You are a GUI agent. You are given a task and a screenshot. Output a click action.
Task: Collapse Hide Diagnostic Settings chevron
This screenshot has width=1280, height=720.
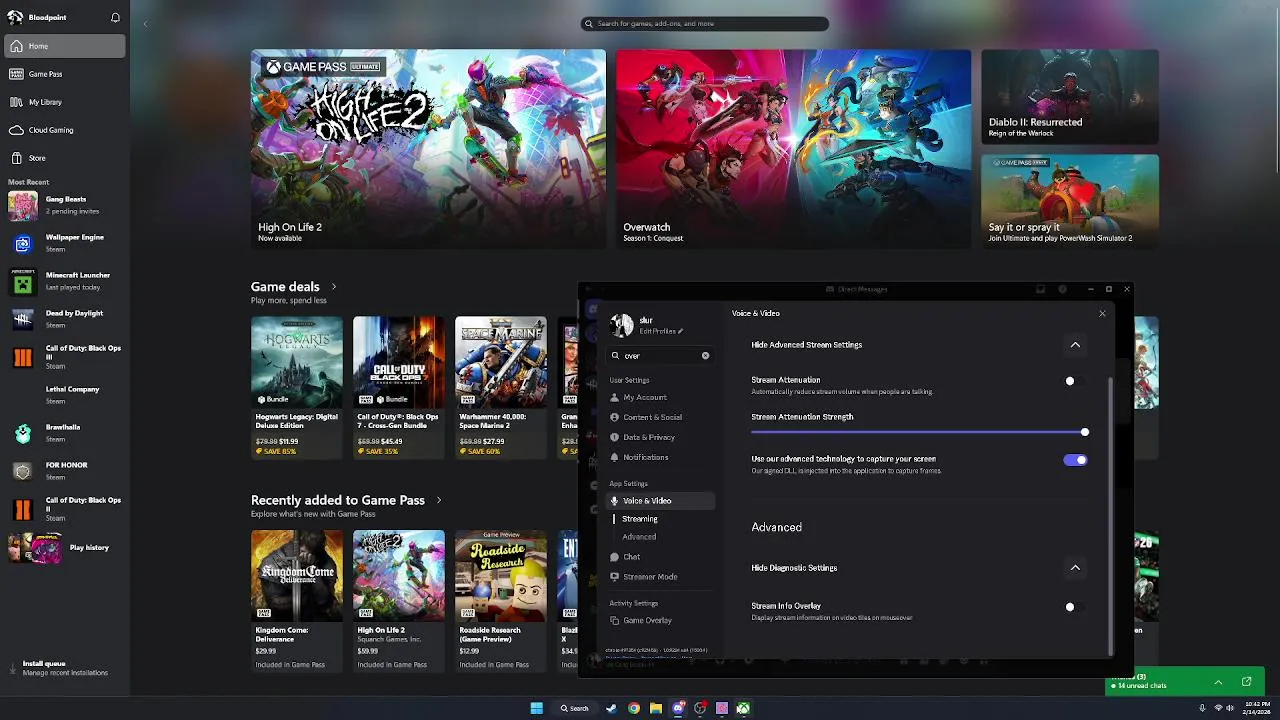click(1075, 568)
